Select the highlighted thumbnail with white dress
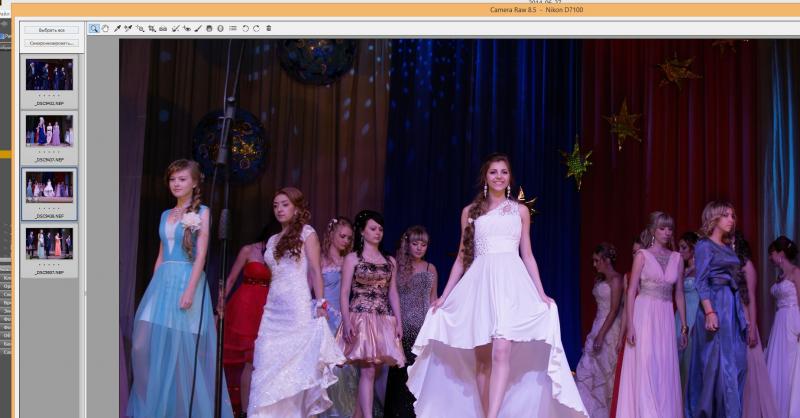The height and width of the screenshot is (418, 800). coord(49,187)
